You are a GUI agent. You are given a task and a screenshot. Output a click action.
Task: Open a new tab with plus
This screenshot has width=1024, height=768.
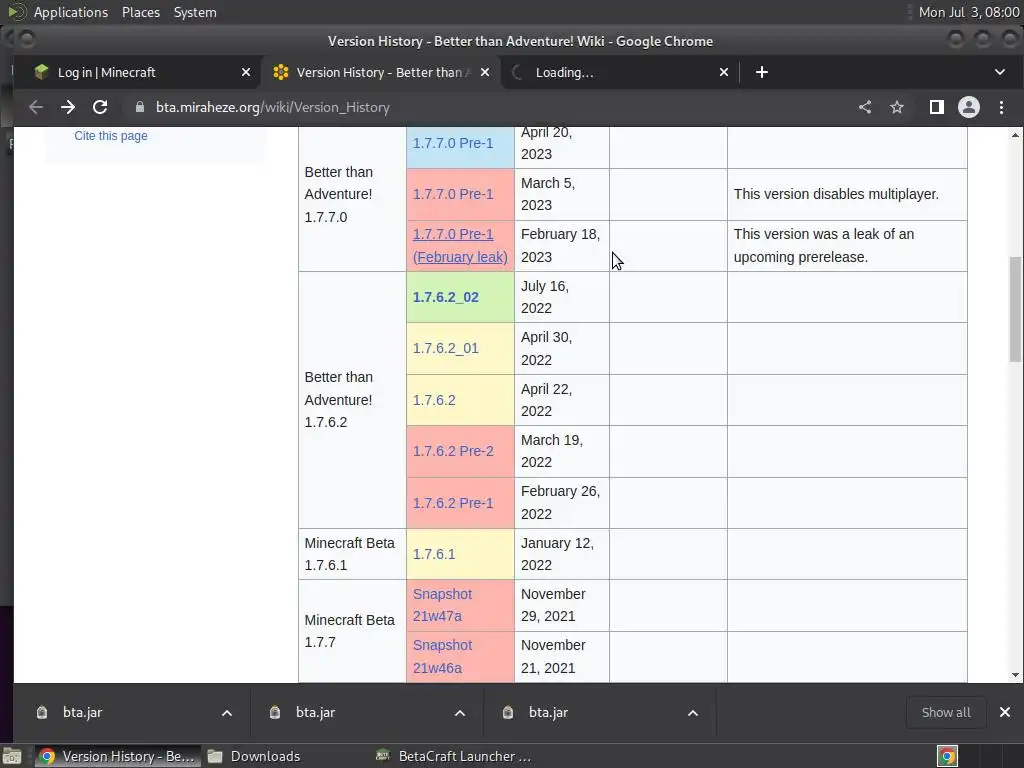[x=761, y=72]
